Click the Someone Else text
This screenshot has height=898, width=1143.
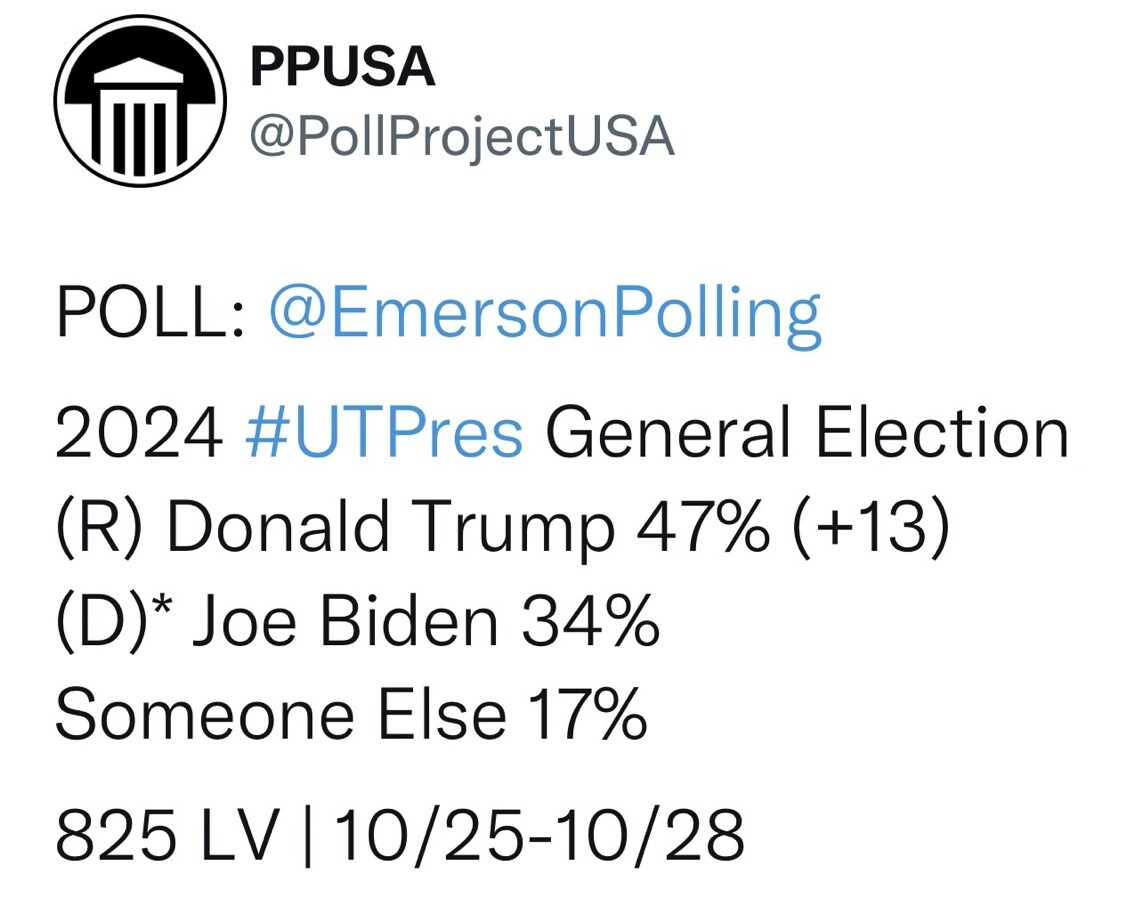coord(281,714)
